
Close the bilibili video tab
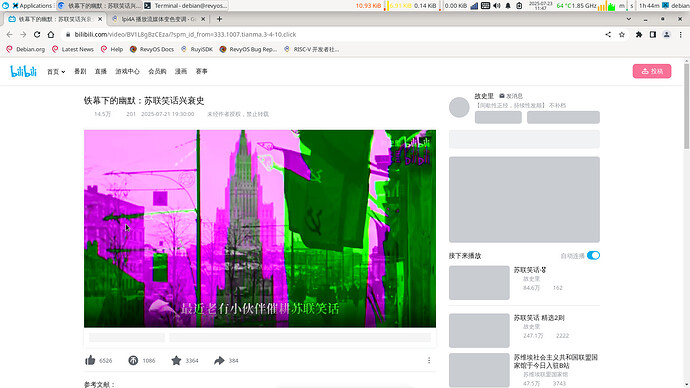coord(100,19)
